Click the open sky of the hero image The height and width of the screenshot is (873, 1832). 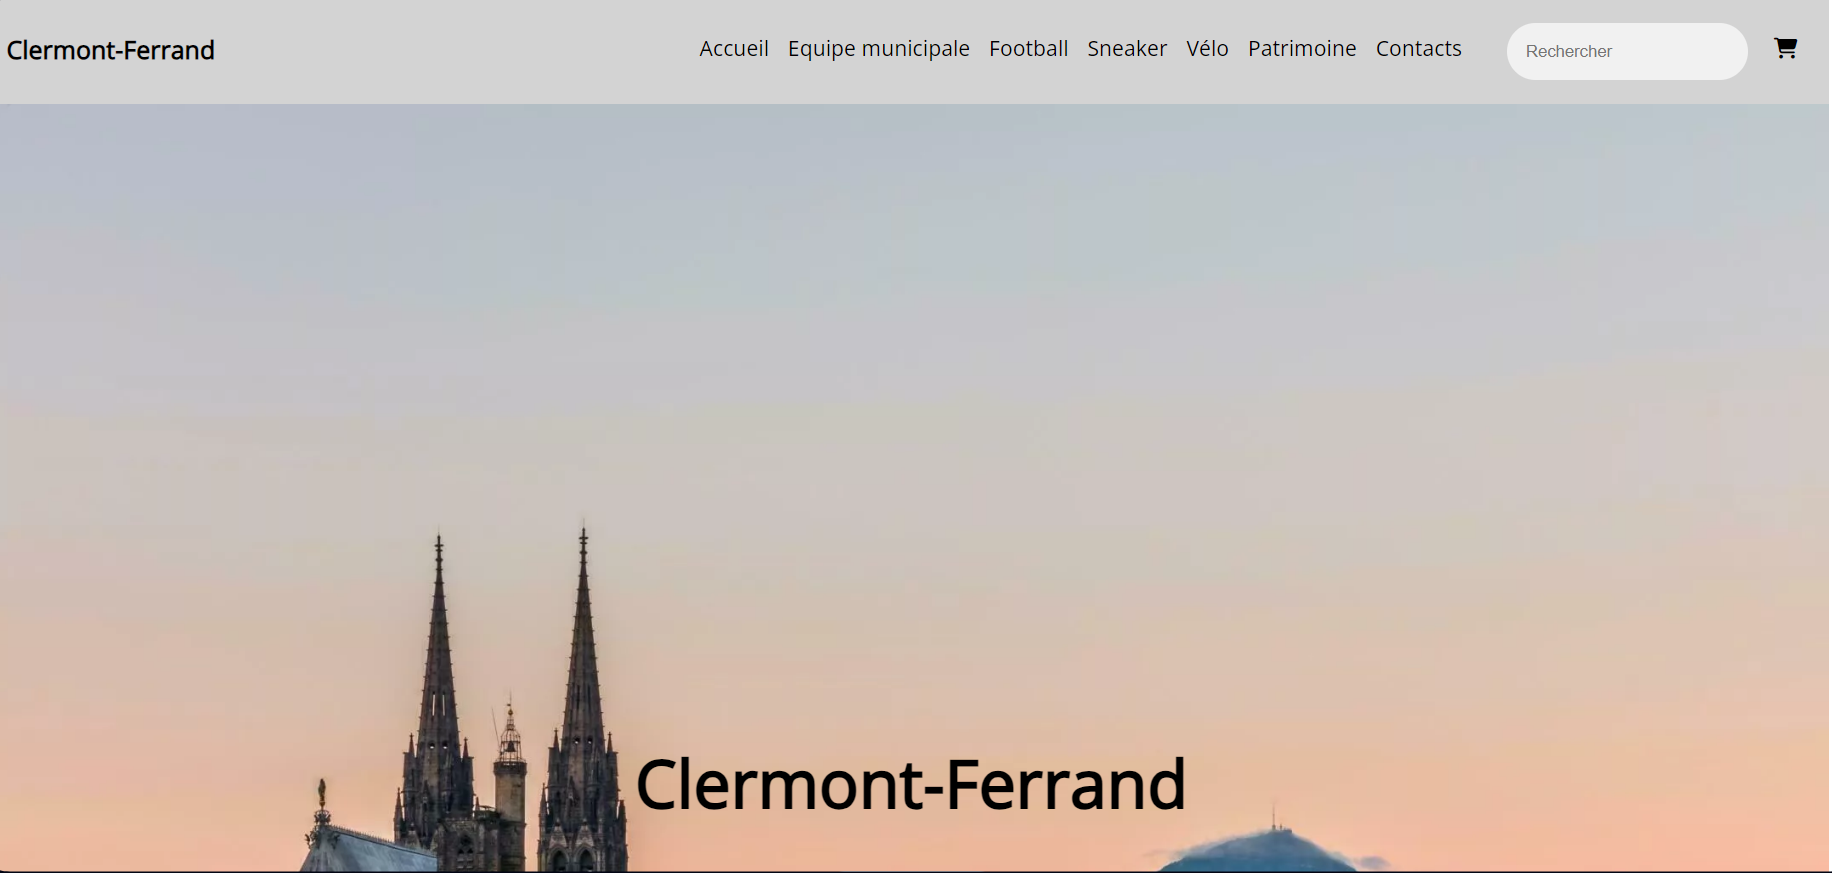[x=1000, y=350]
